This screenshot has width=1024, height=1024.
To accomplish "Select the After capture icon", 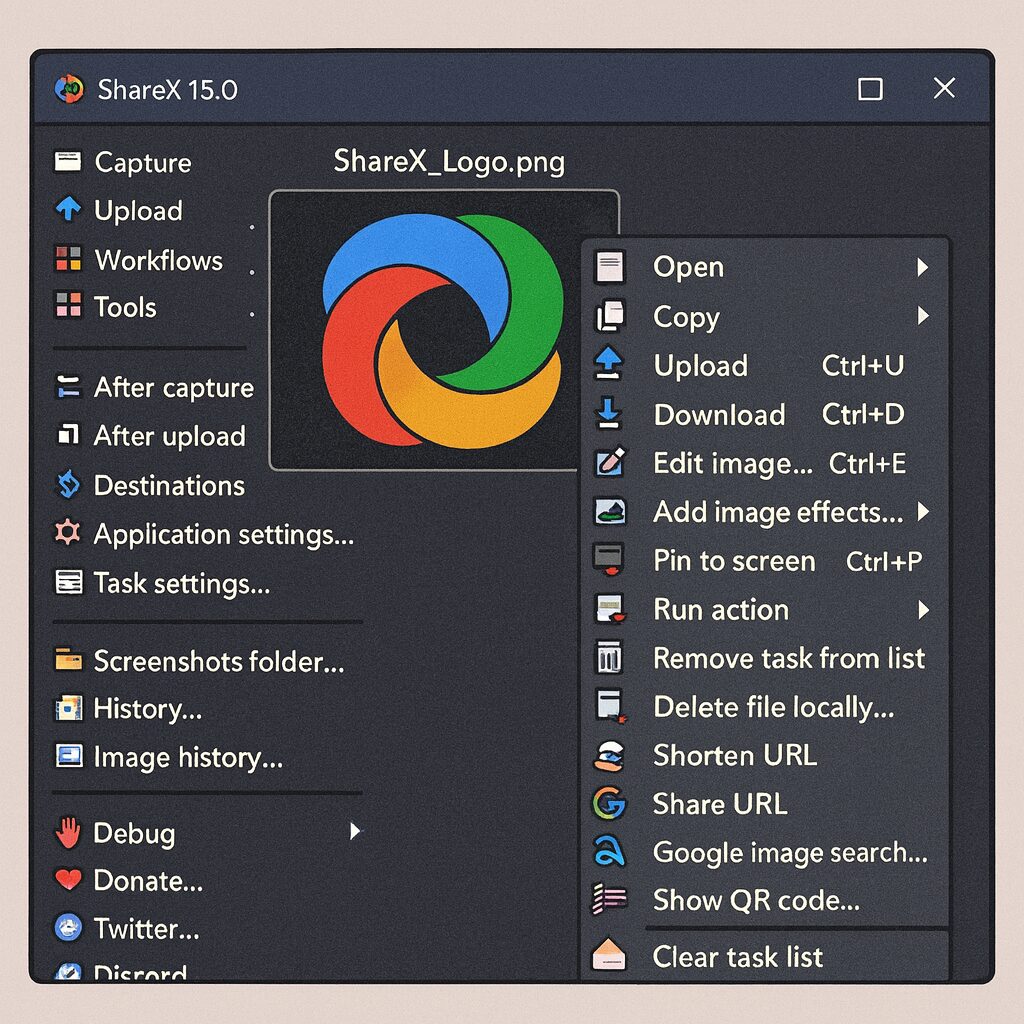I will coord(68,386).
